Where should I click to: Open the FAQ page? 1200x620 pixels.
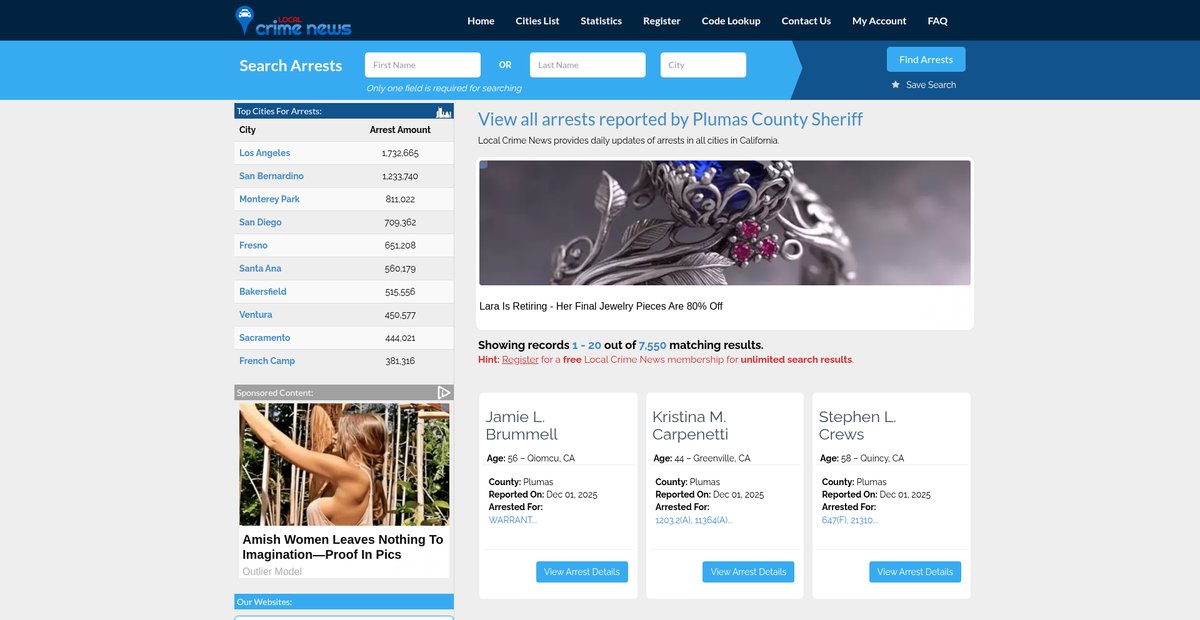(x=937, y=21)
